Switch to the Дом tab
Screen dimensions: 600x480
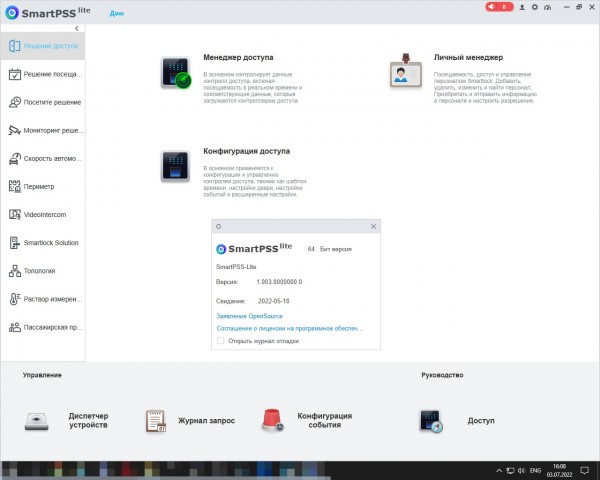117,13
